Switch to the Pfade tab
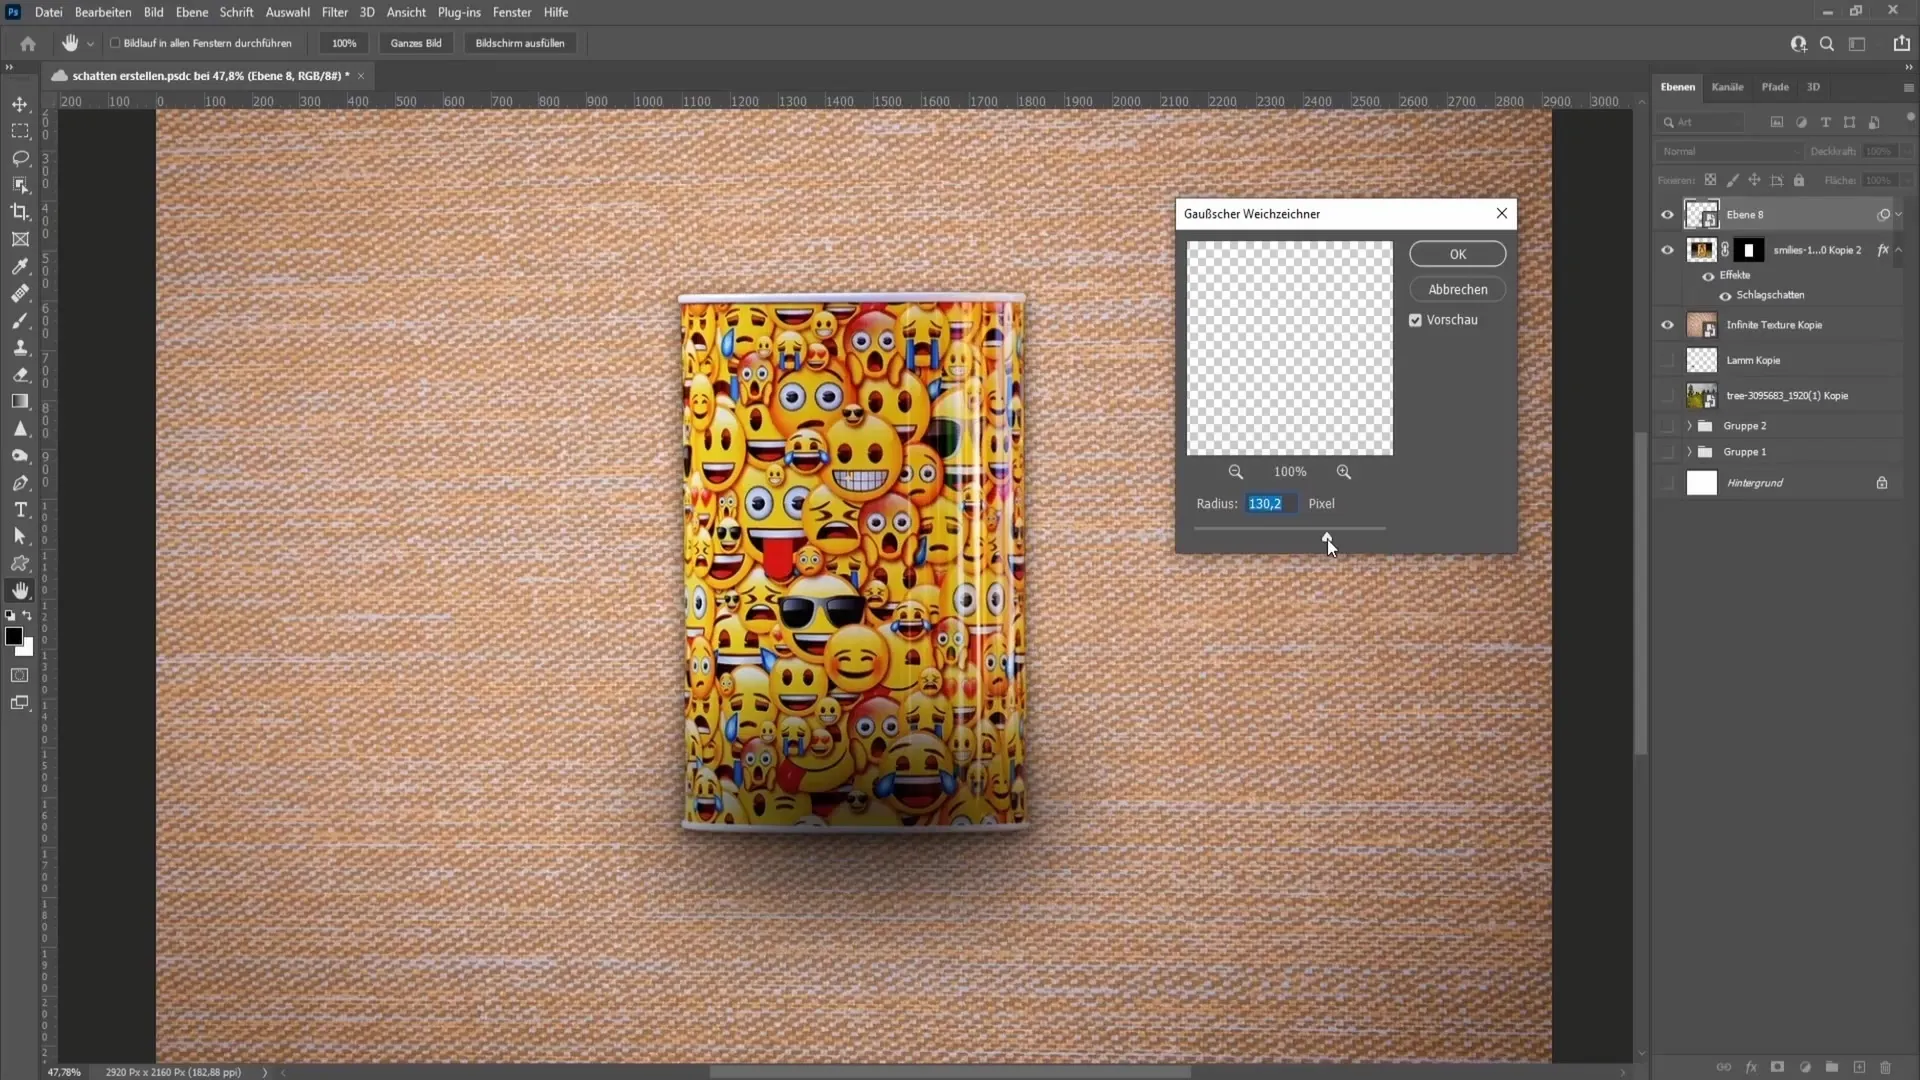 (1775, 87)
